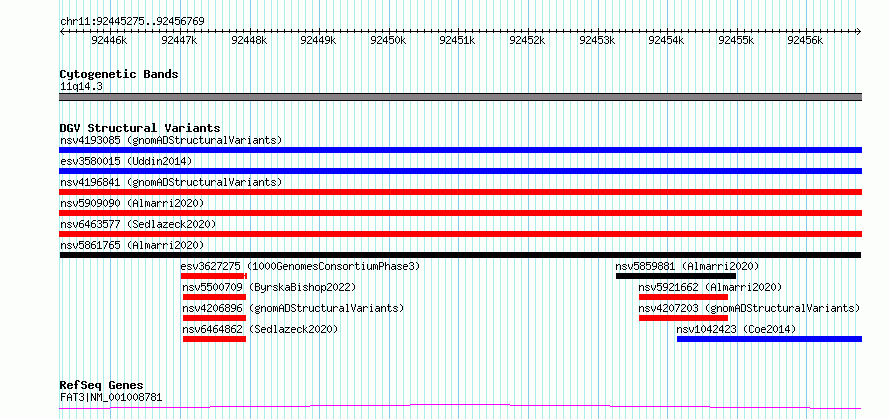Click the gray 11q14.3 cytogenetic band

[x=461, y=97]
